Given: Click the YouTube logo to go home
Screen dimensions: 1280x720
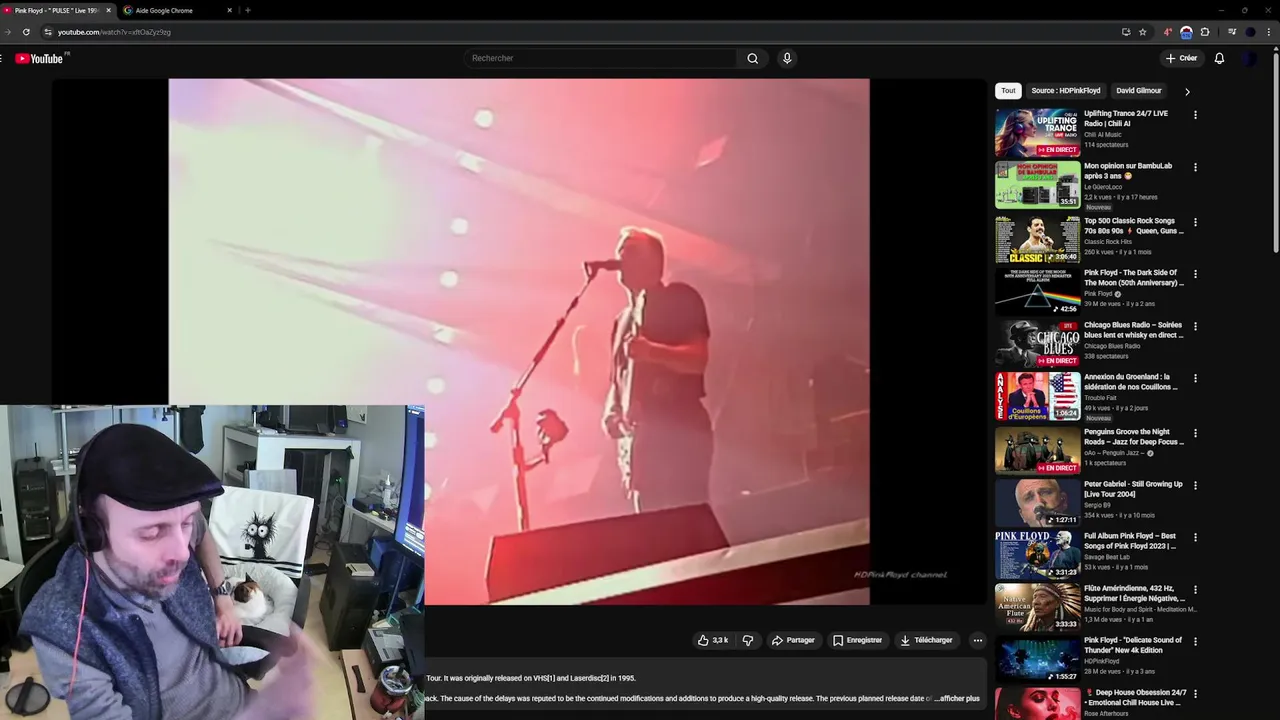Looking at the screenshot, I should point(39,59).
